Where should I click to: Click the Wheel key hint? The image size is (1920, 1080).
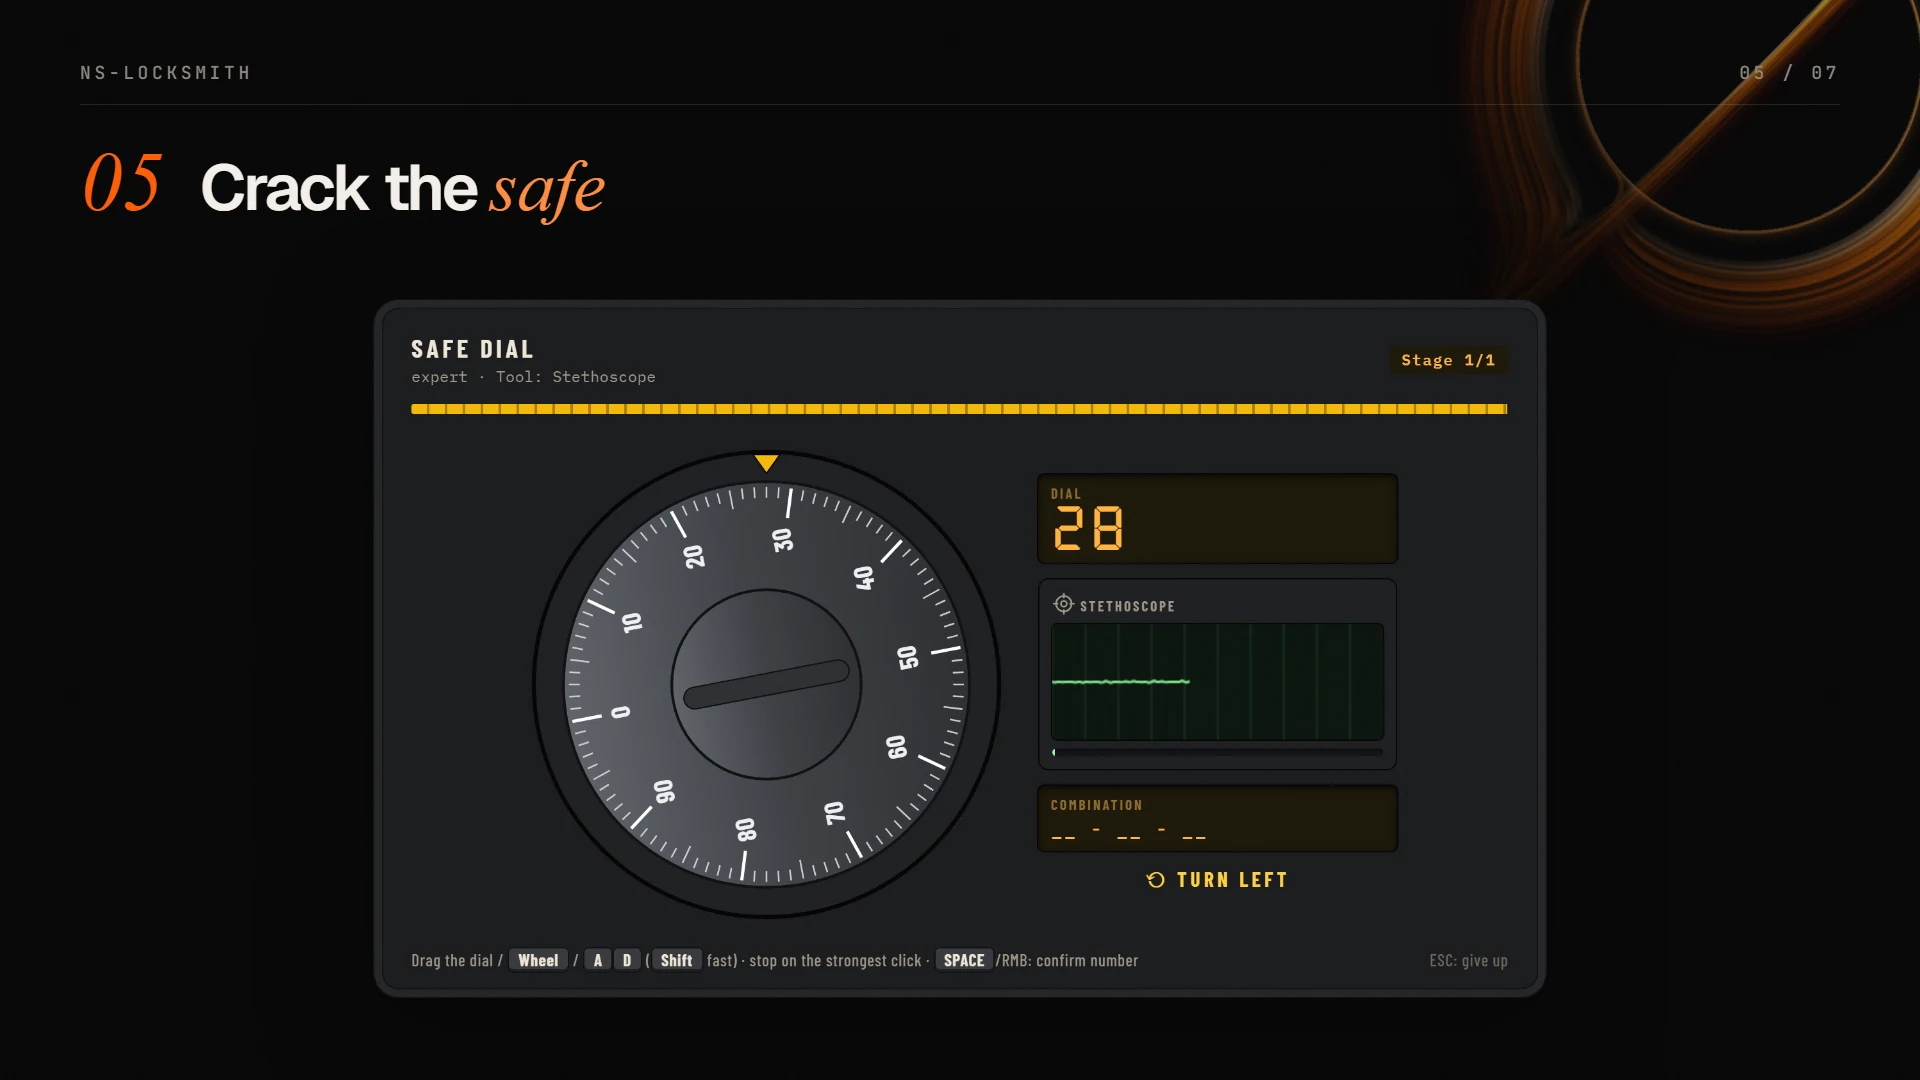point(538,960)
